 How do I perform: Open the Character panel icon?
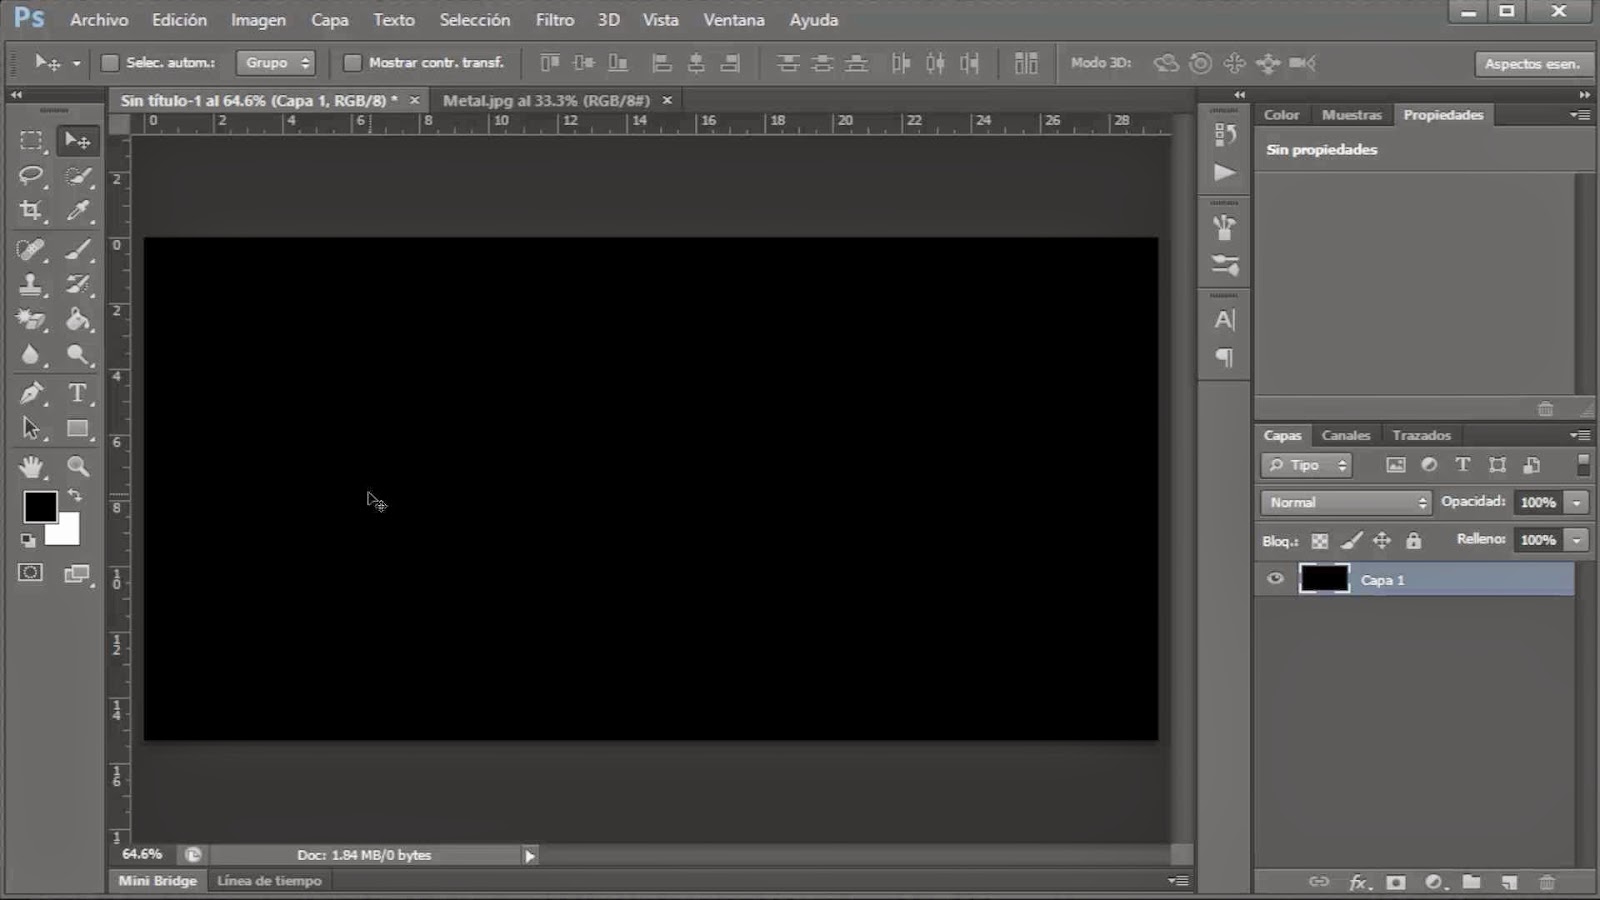1225,320
